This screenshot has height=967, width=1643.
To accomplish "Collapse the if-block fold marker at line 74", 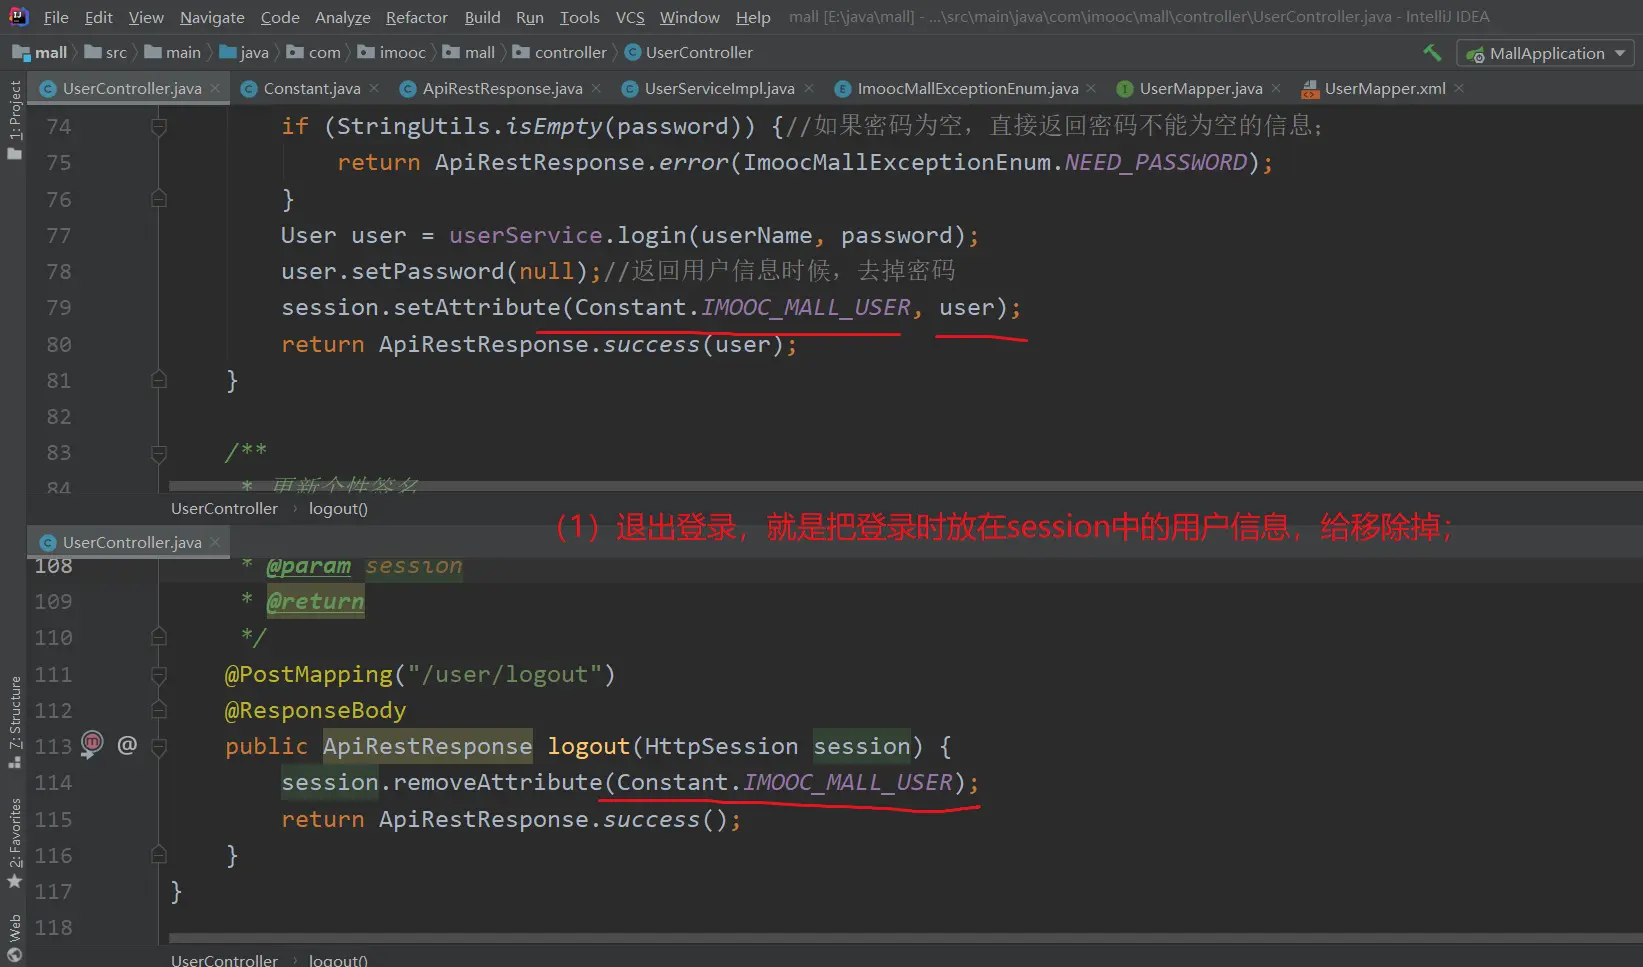I will (x=158, y=127).
